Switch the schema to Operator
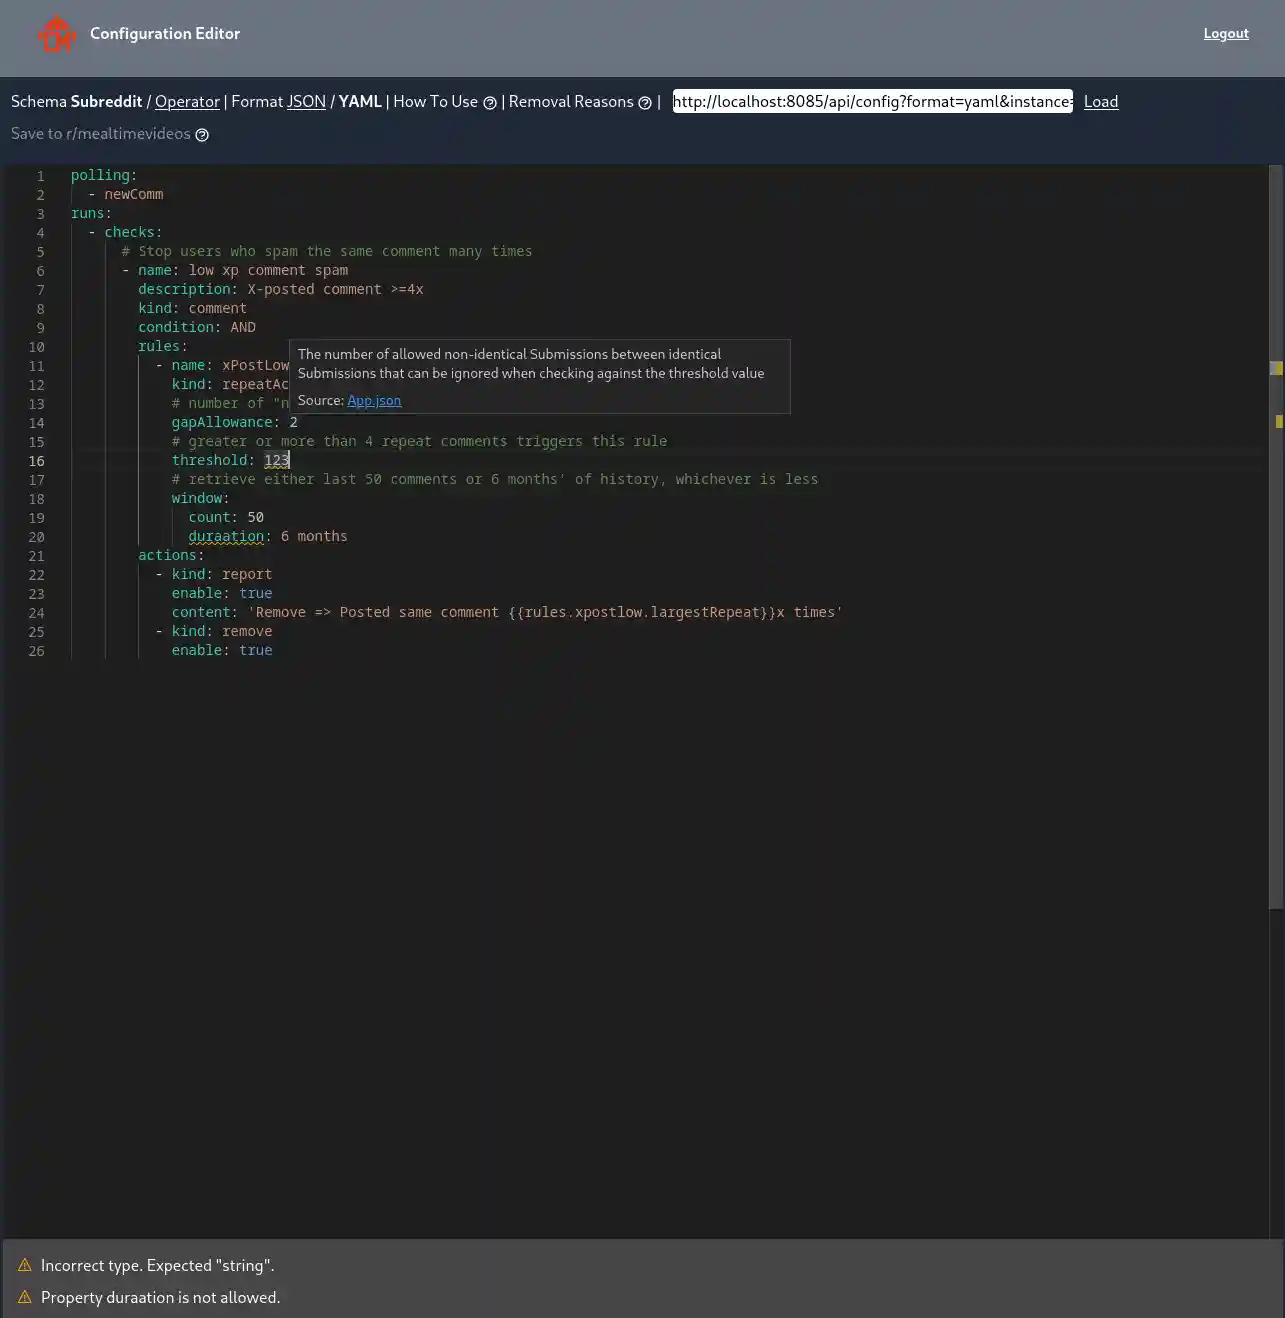 point(187,101)
